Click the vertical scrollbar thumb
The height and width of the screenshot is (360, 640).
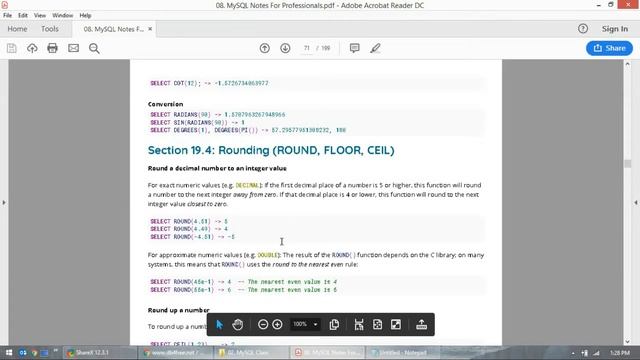pyautogui.click(x=627, y=163)
